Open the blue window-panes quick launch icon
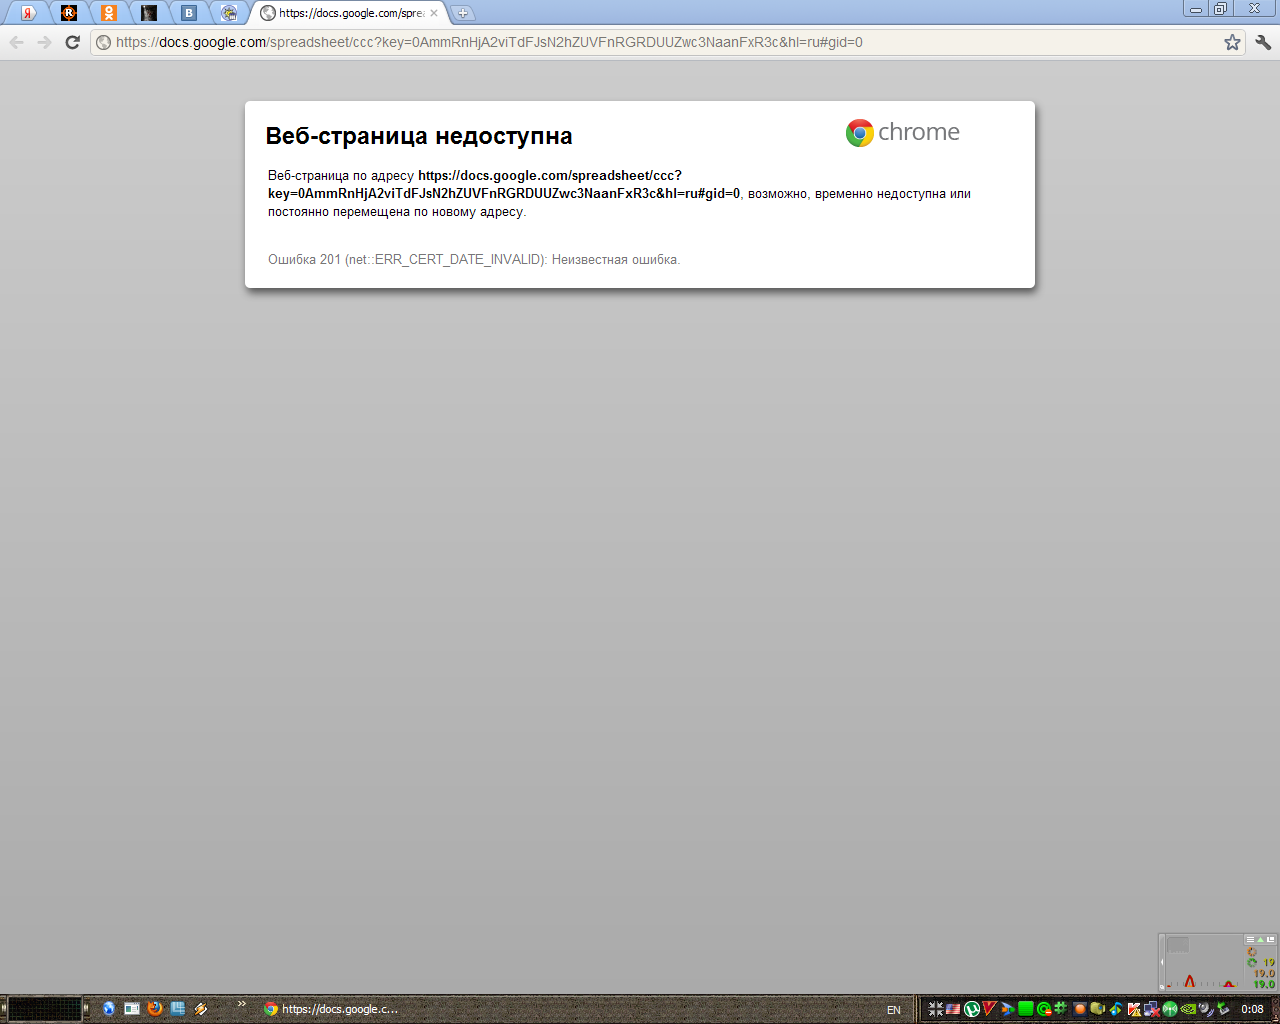 pos(178,1009)
